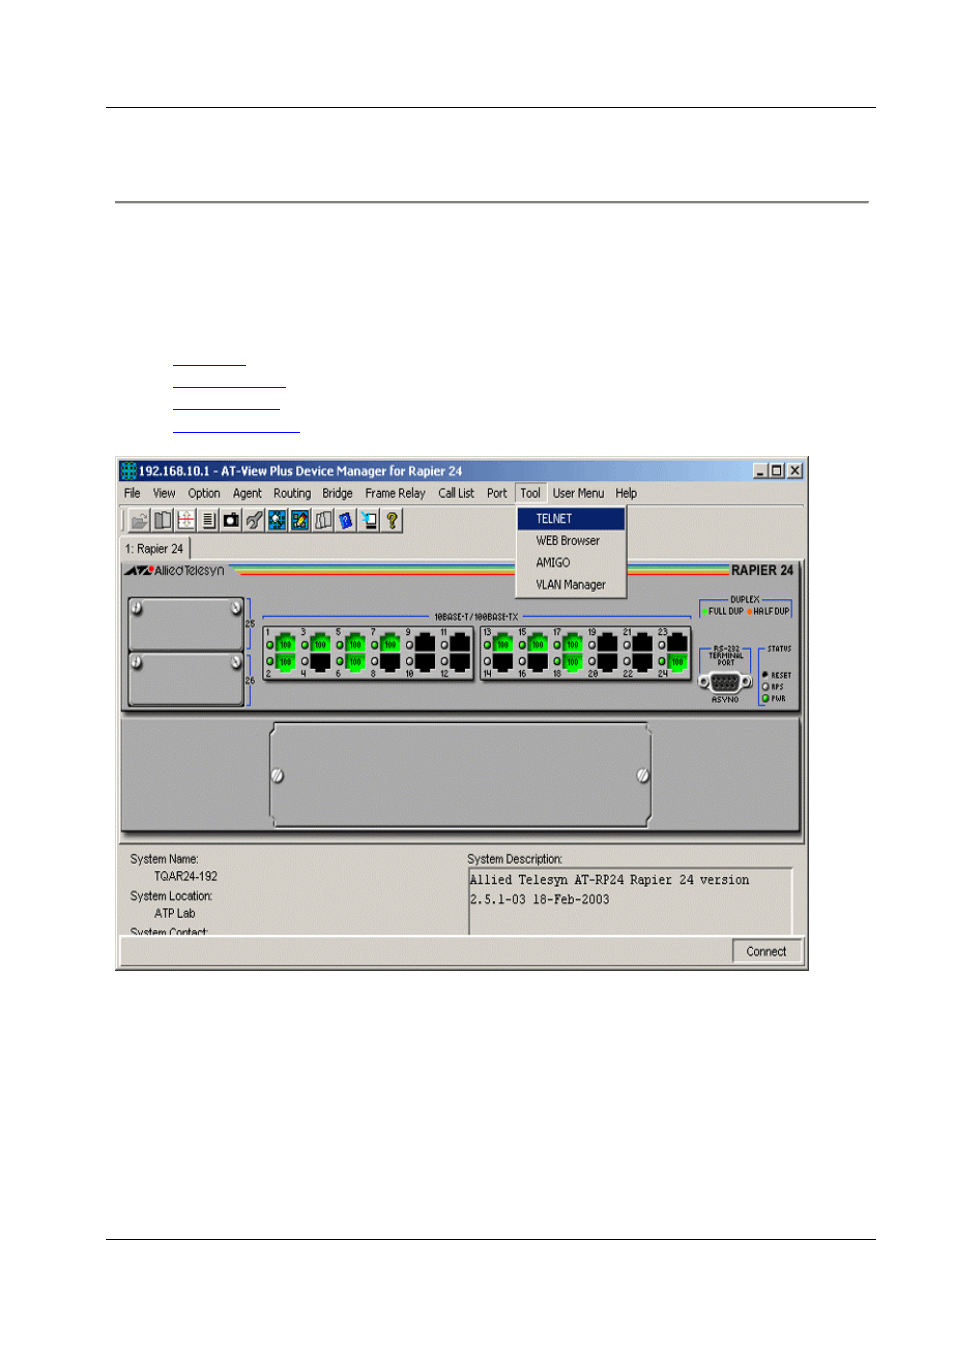Viewport: 954px width, 1350px height.
Task: Click the text document list toolbar icon
Action: click(208, 520)
